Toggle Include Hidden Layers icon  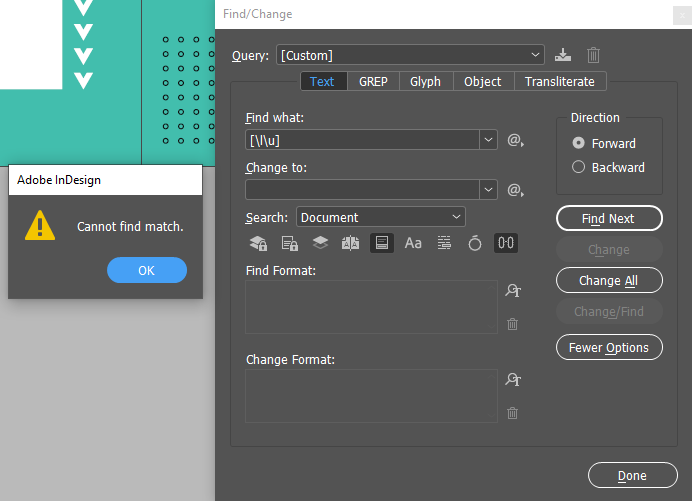coord(319,243)
